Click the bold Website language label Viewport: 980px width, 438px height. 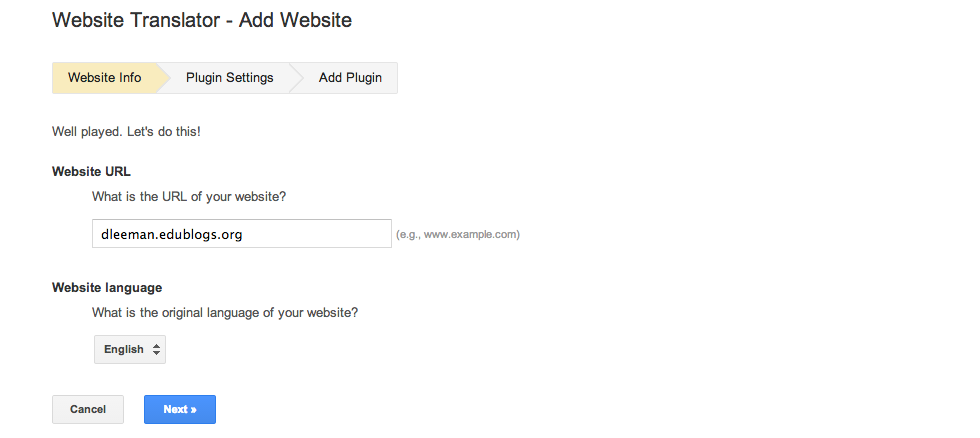(107, 288)
